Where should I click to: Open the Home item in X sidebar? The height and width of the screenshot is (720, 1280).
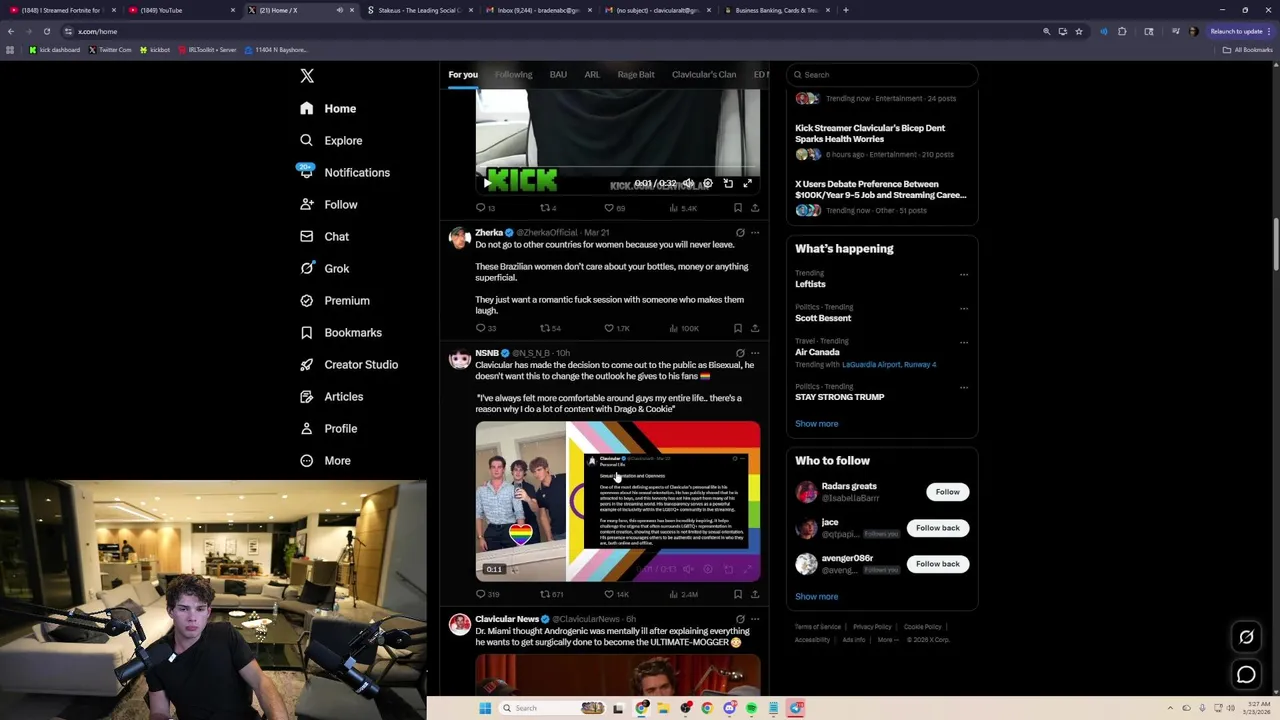click(328, 108)
